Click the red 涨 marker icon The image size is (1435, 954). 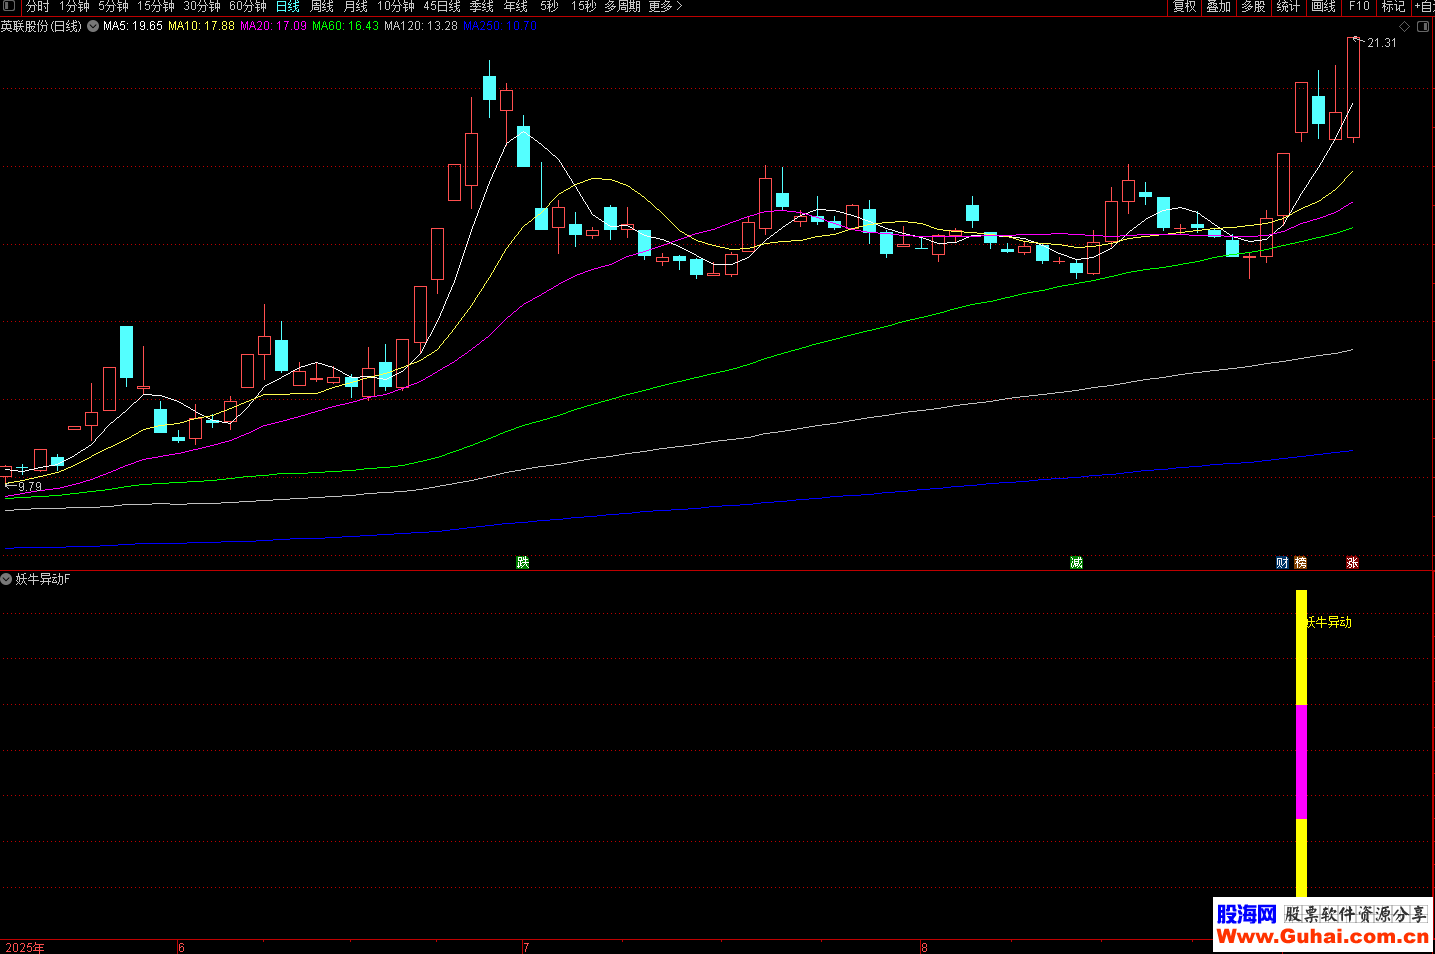coord(1352,562)
